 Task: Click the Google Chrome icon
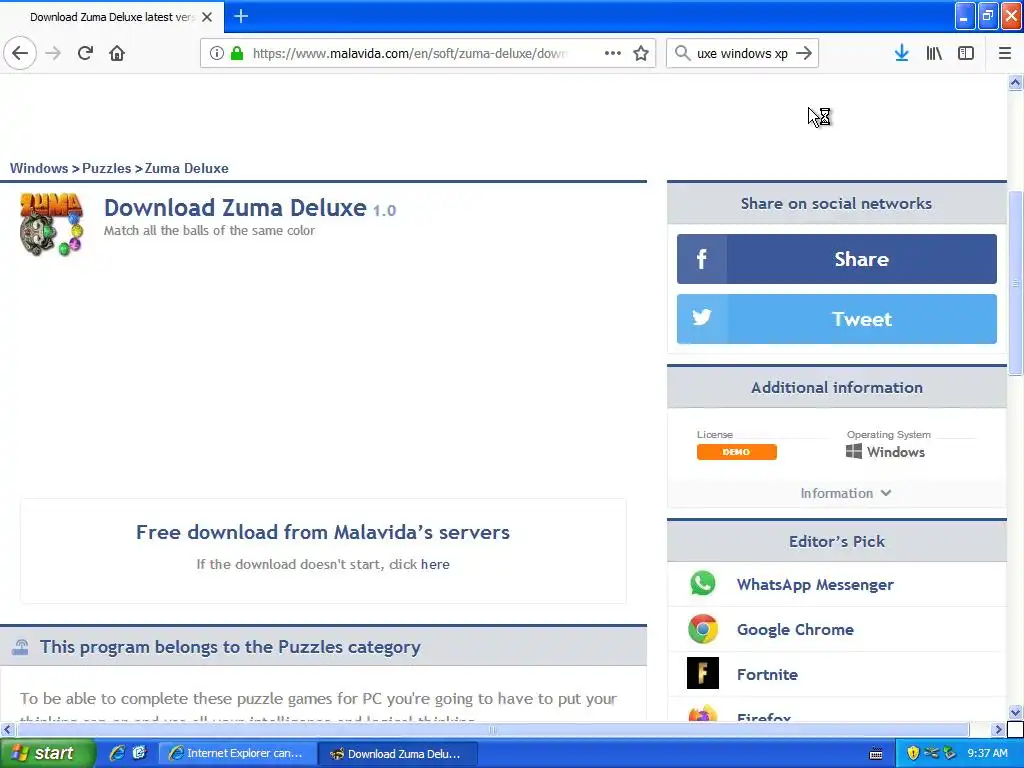pyautogui.click(x=703, y=629)
